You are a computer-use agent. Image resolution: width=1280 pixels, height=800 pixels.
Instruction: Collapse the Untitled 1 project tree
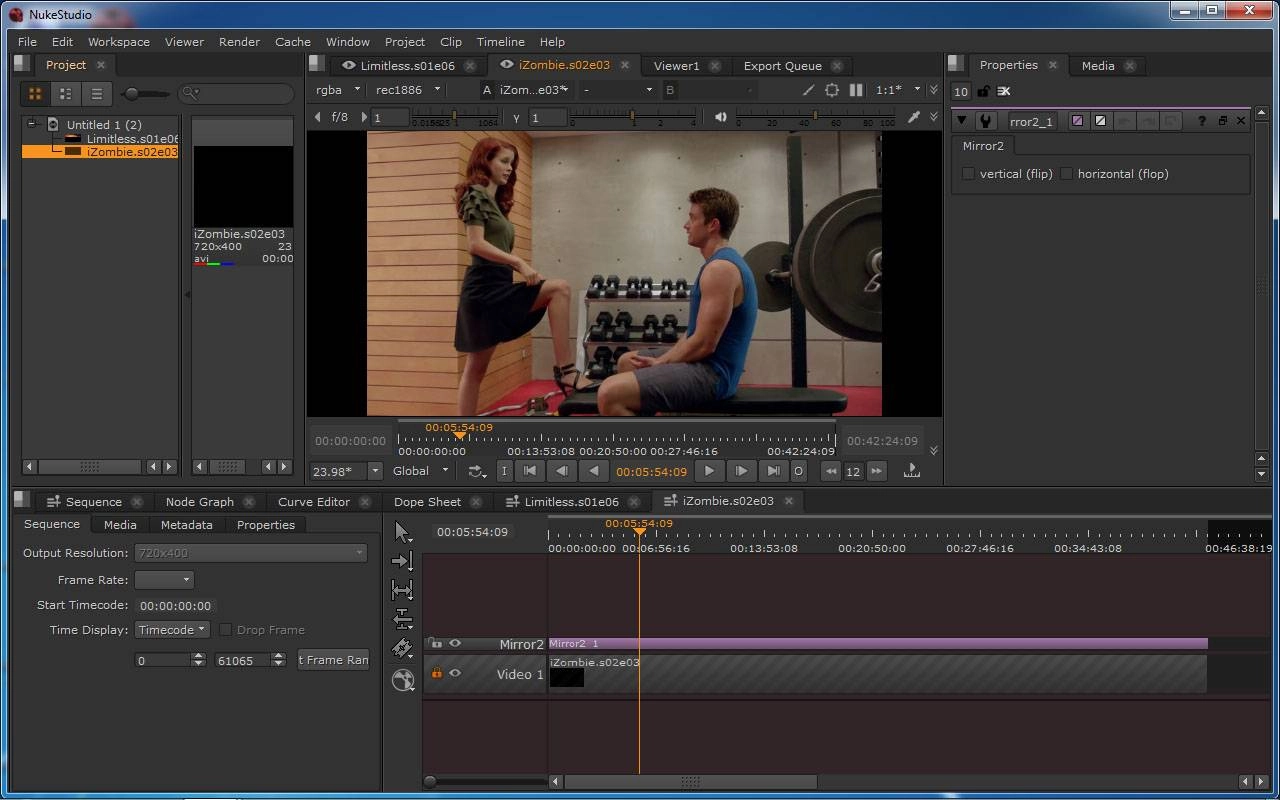[x=32, y=124]
